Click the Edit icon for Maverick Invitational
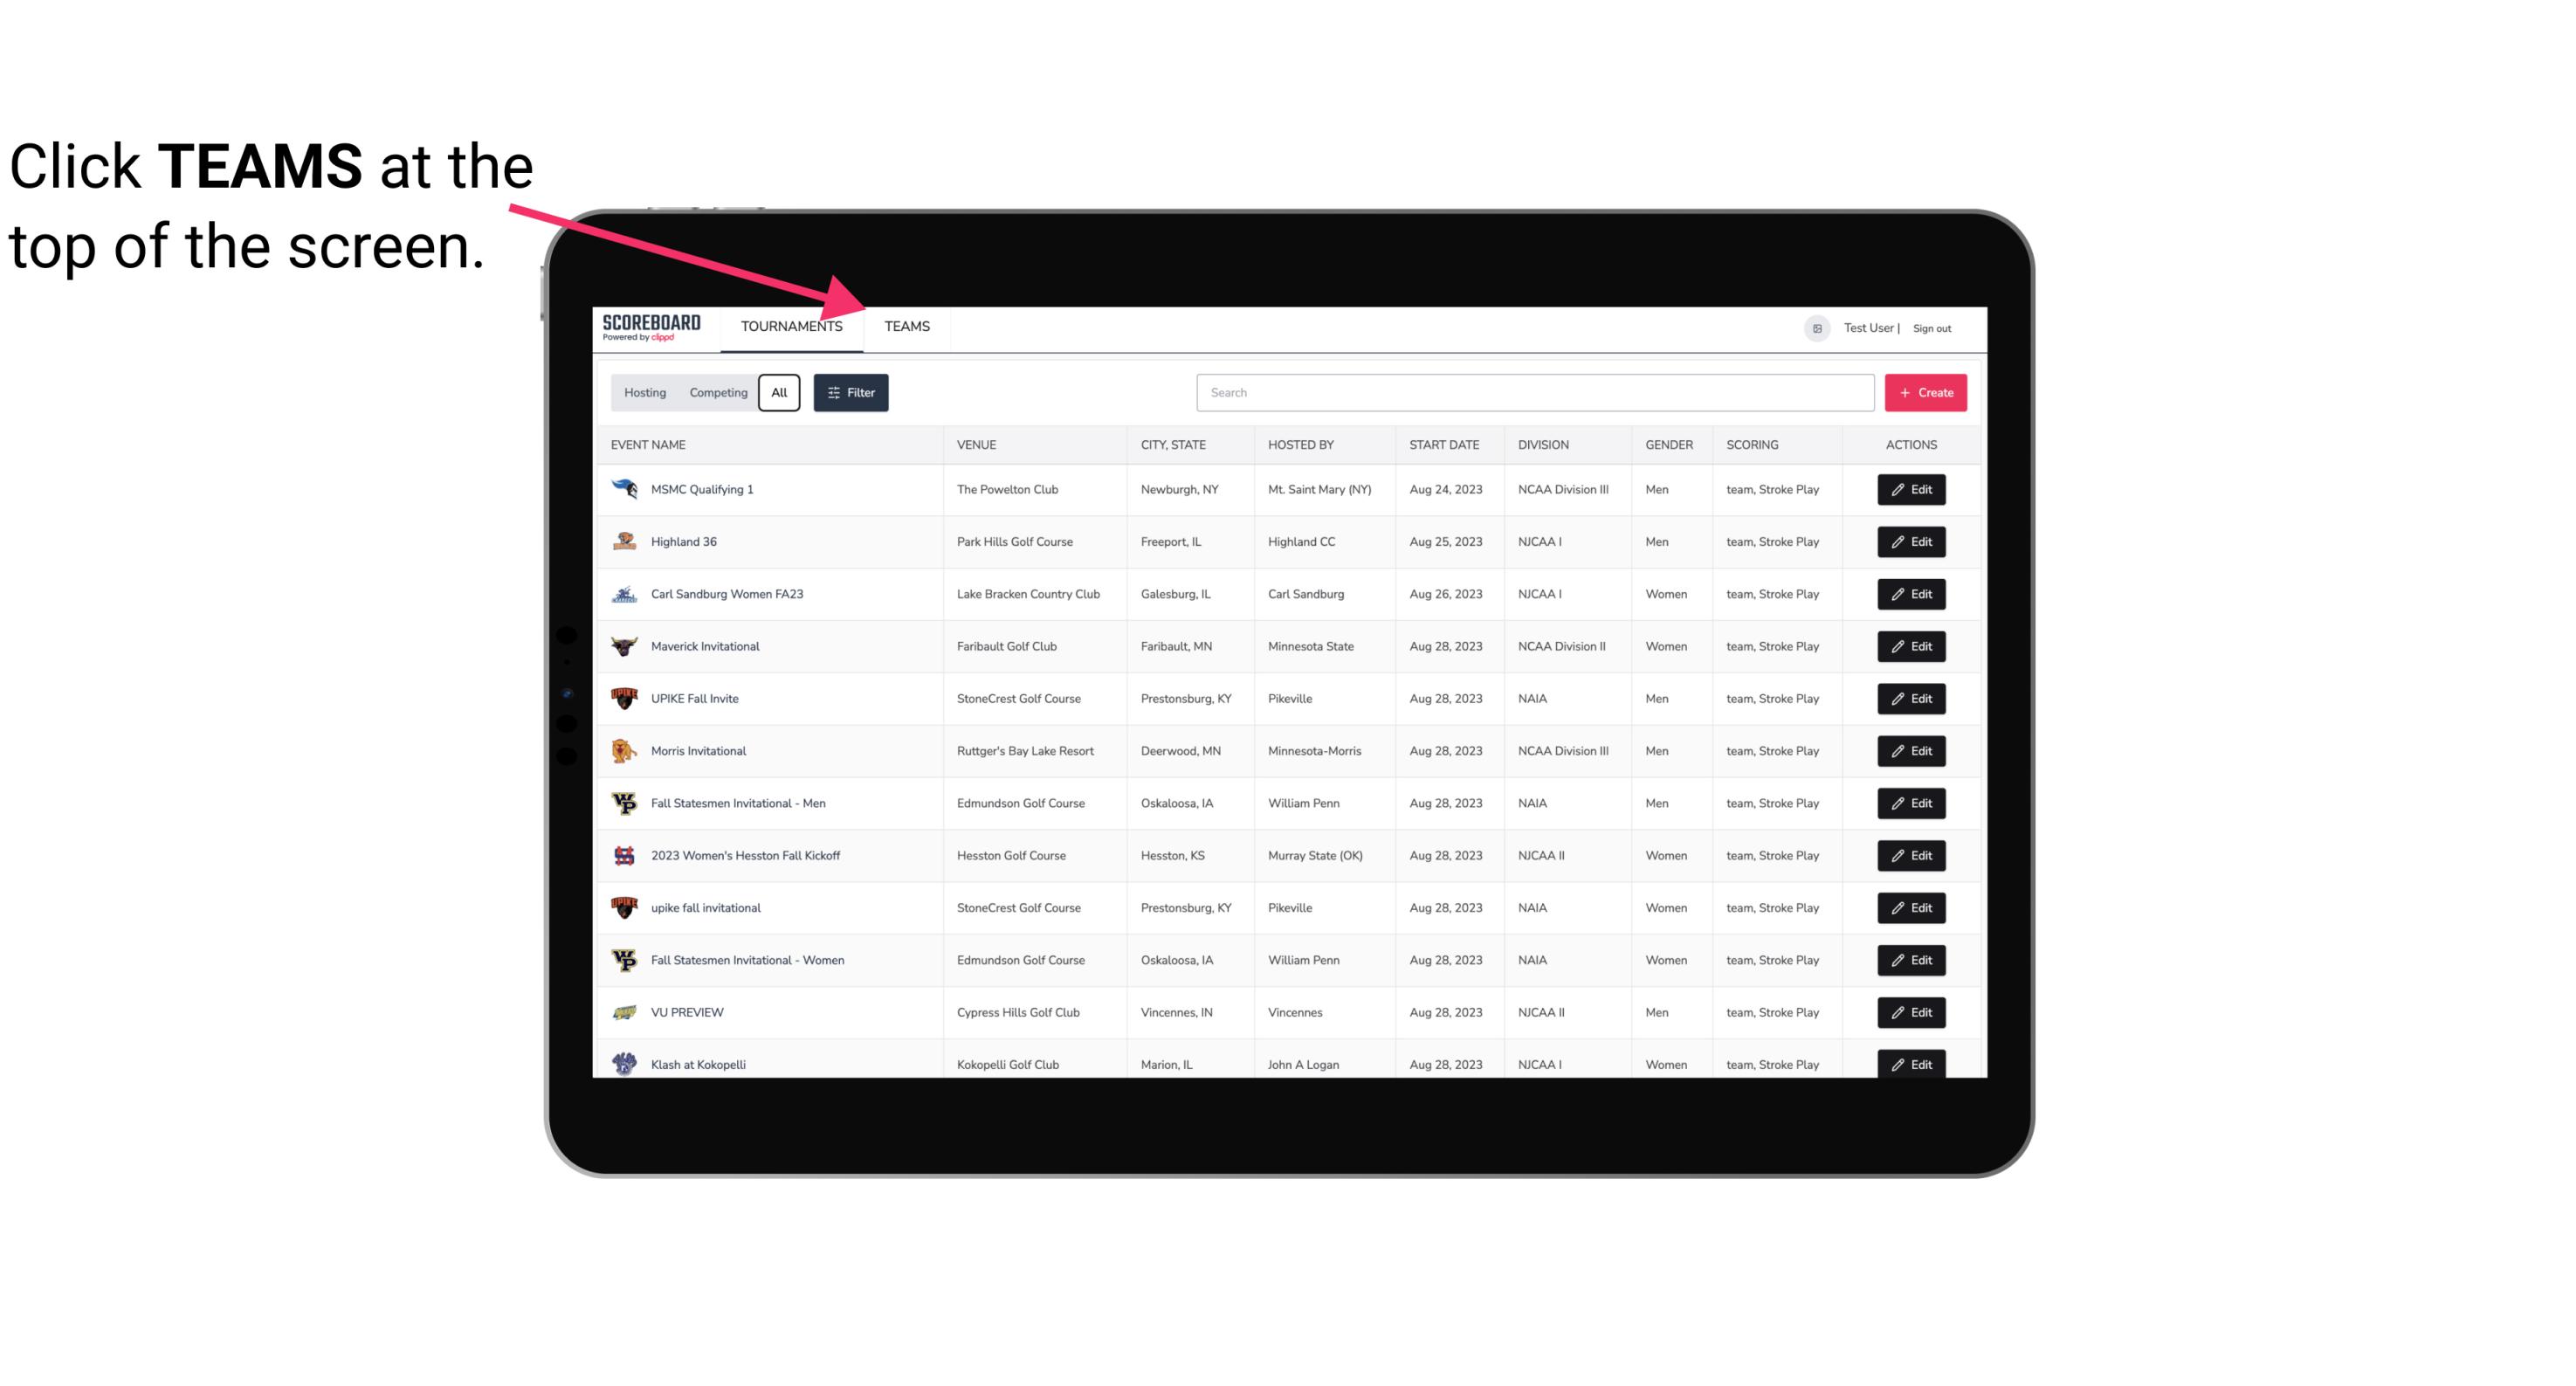The height and width of the screenshot is (1386, 2576). coord(1912,645)
